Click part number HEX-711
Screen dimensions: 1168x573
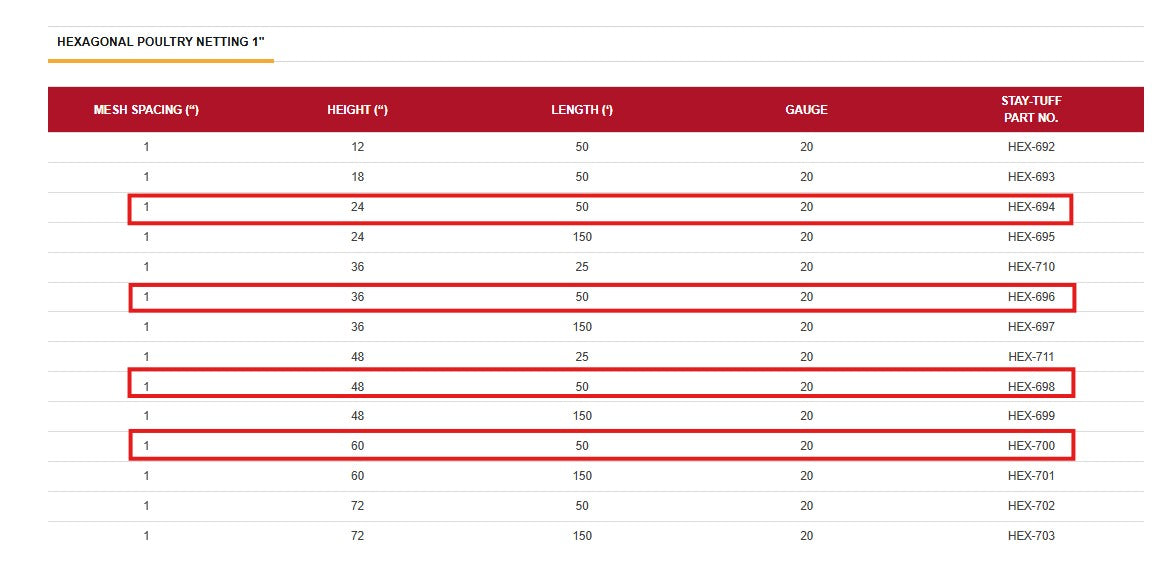point(1031,357)
